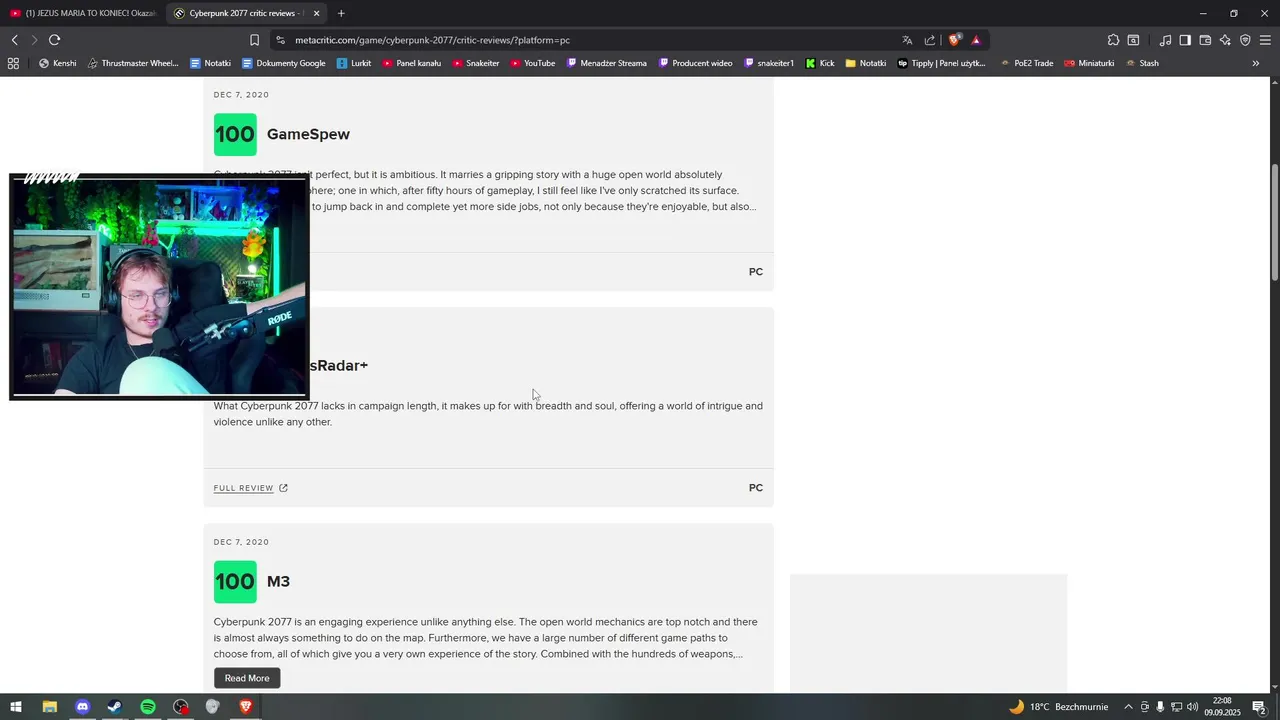Open the clock showing 22:08

pos(1223,707)
